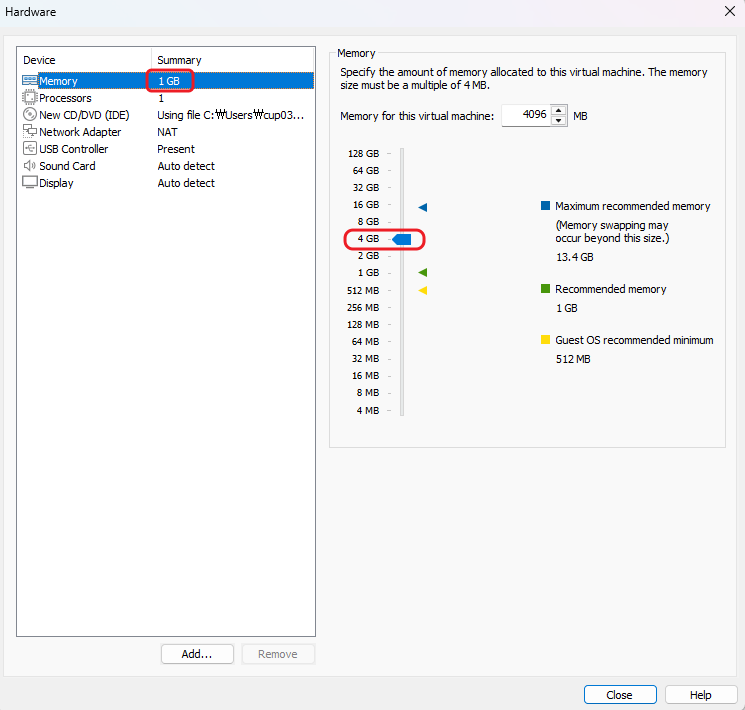Click the 512 MB slider label
This screenshot has height=710, width=745.
363,290
